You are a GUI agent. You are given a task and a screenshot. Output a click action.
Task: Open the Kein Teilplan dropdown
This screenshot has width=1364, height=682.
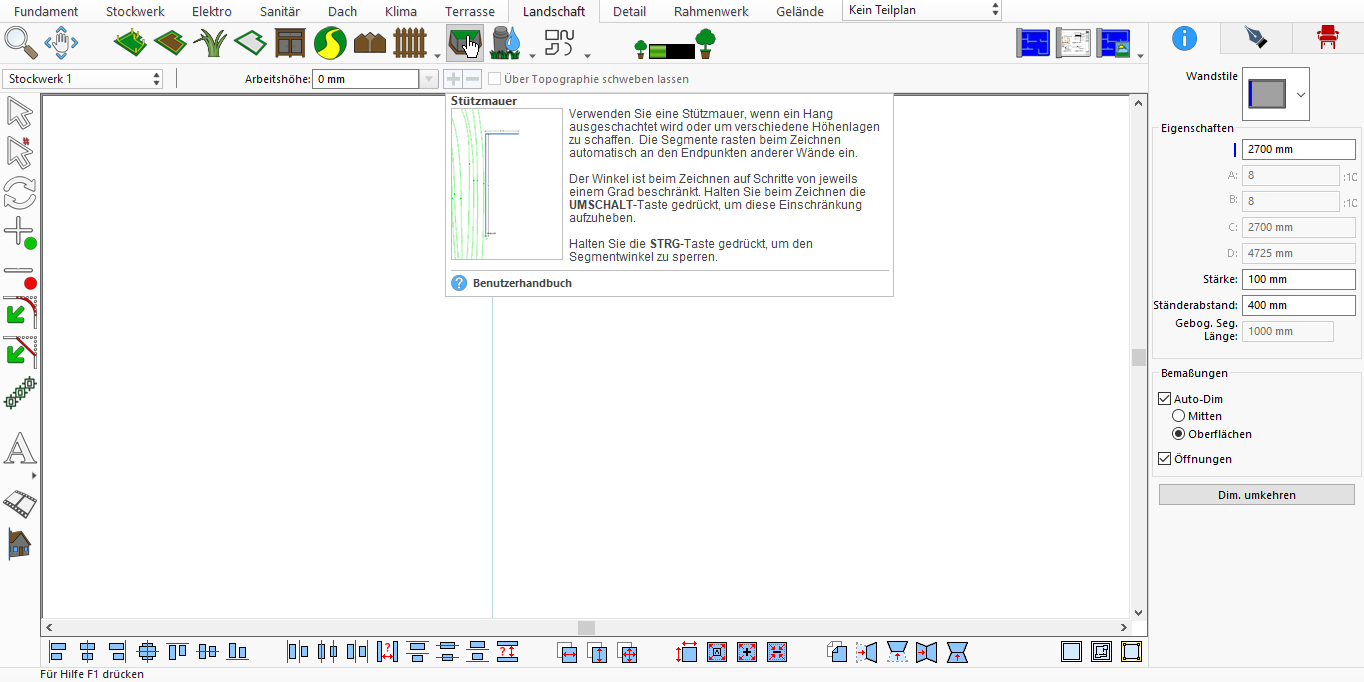(922, 10)
